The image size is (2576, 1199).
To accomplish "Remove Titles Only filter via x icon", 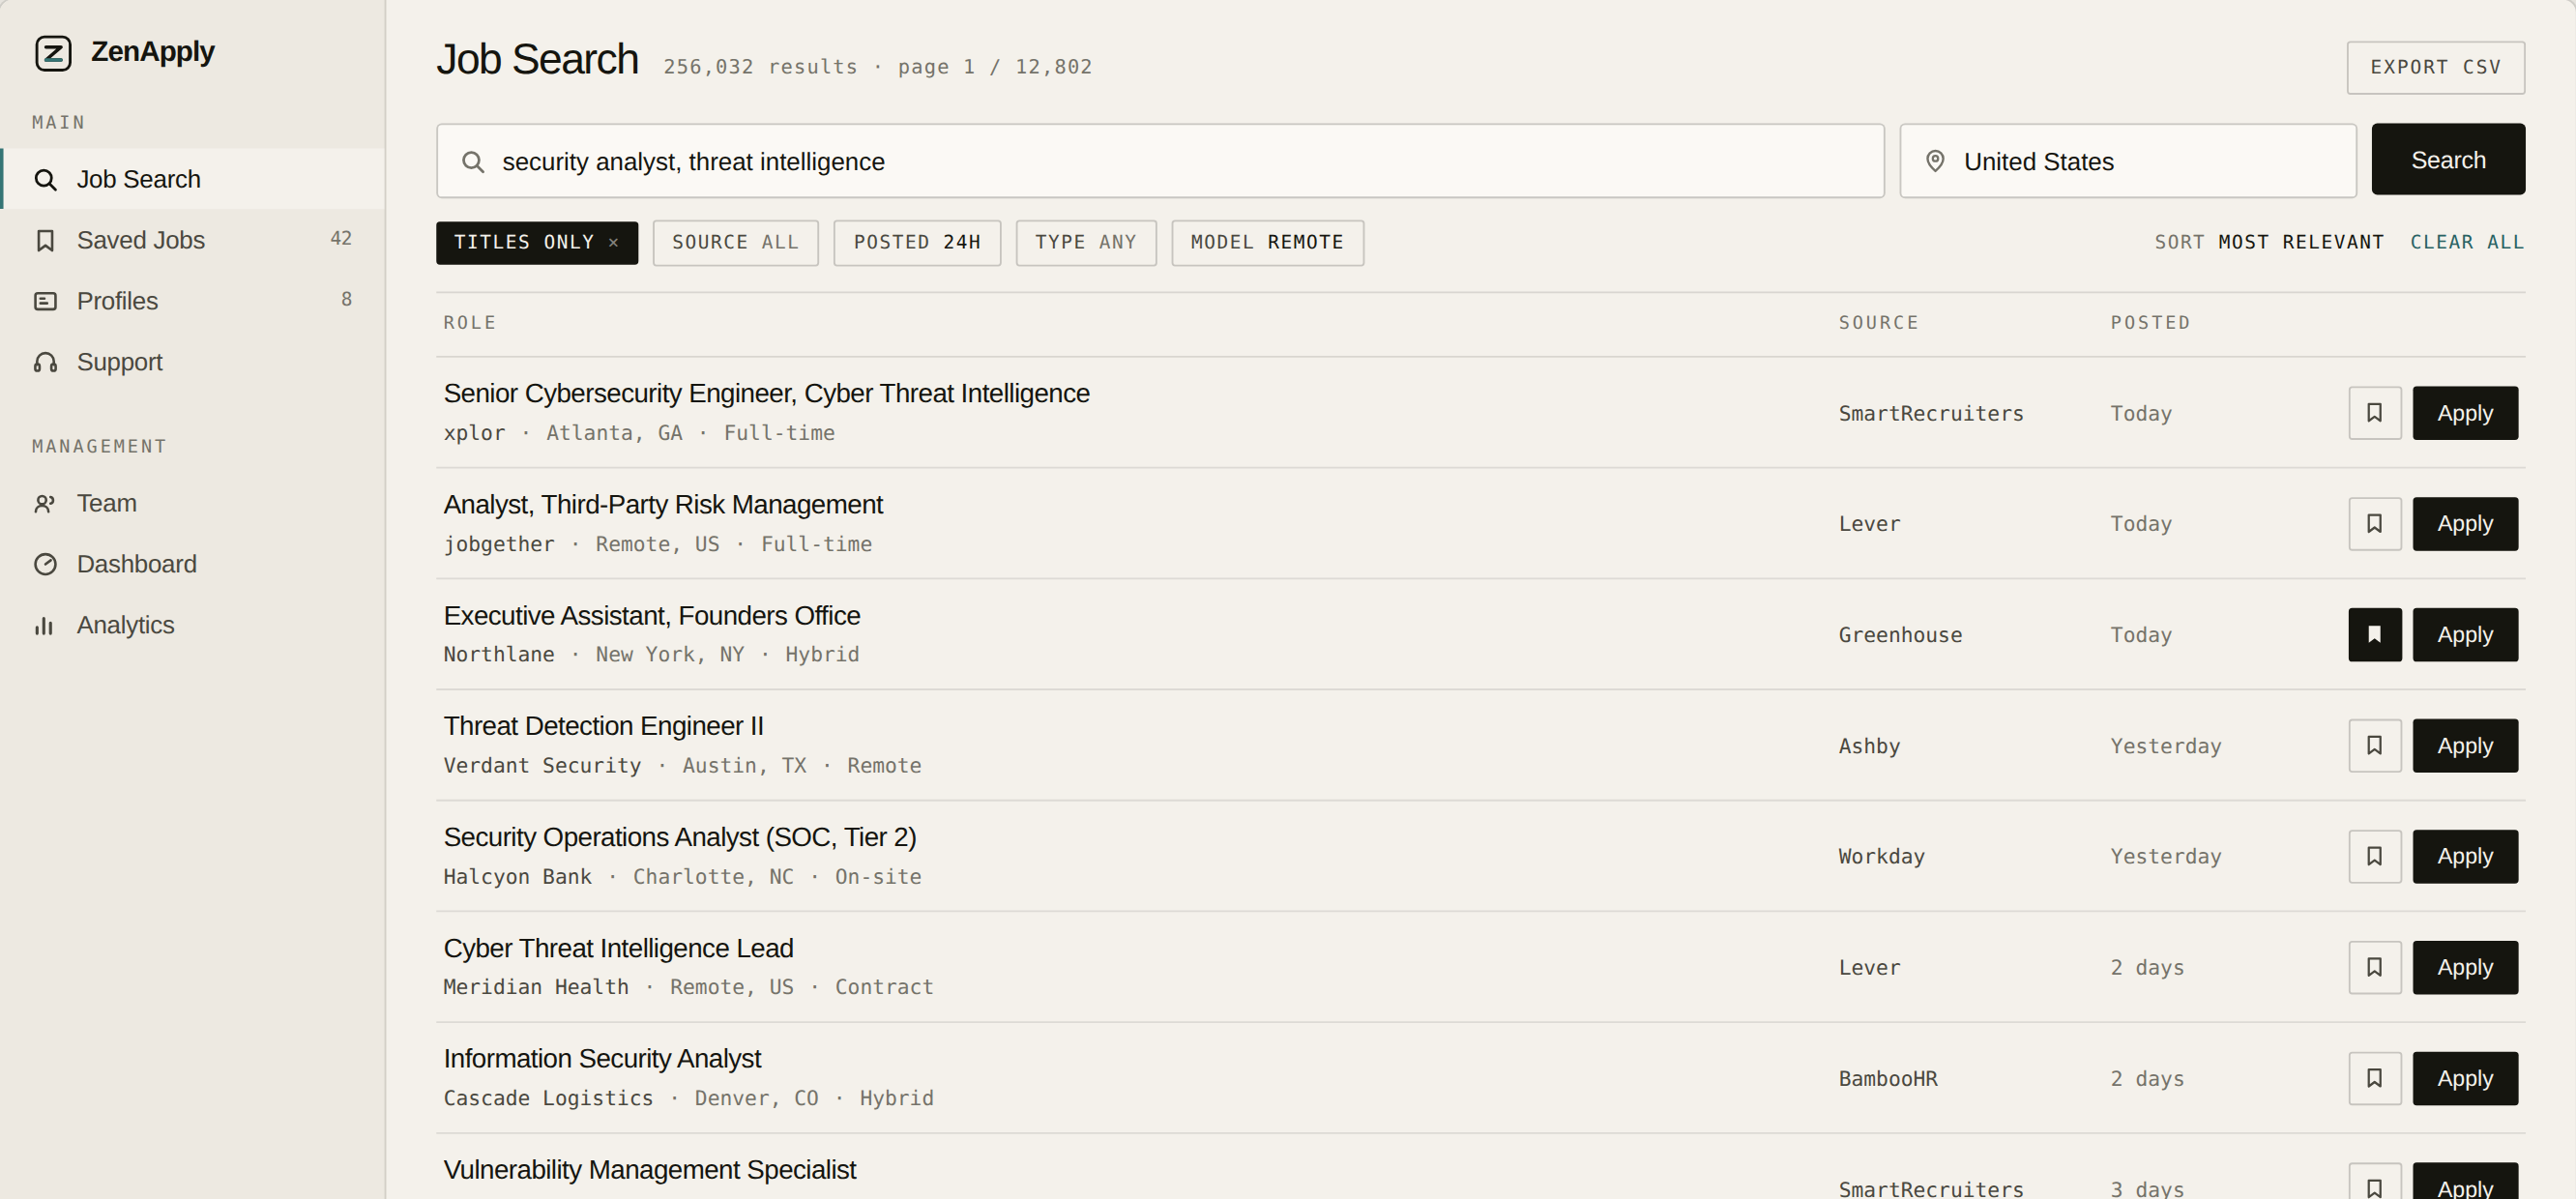I will [x=614, y=243].
